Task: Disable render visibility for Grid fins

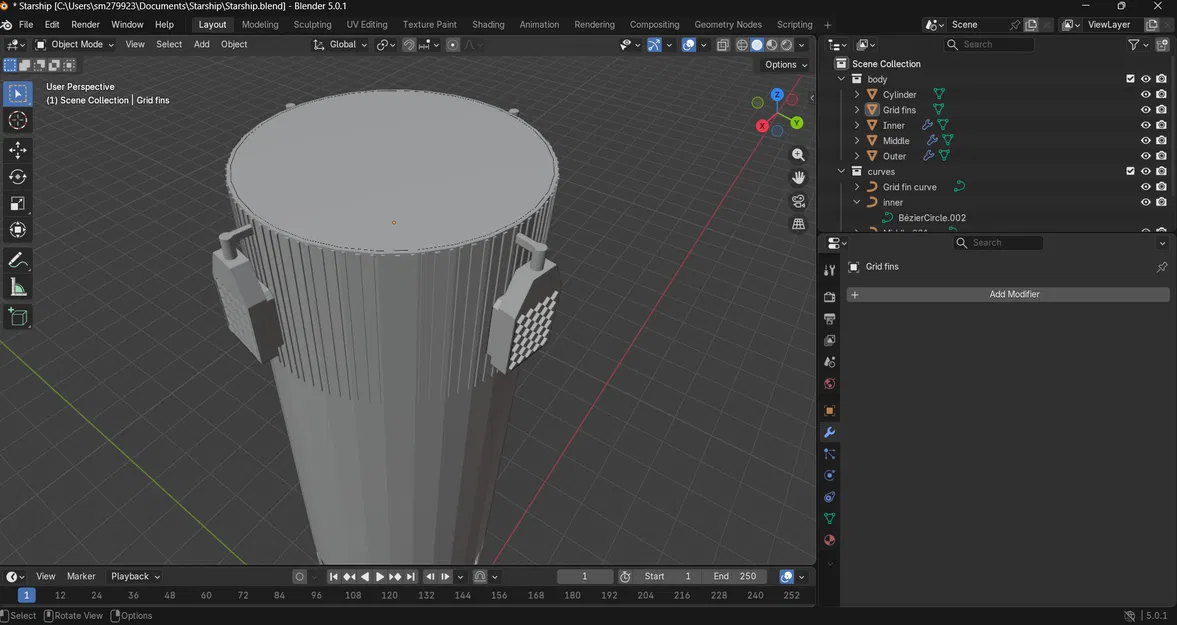Action: (x=1161, y=110)
